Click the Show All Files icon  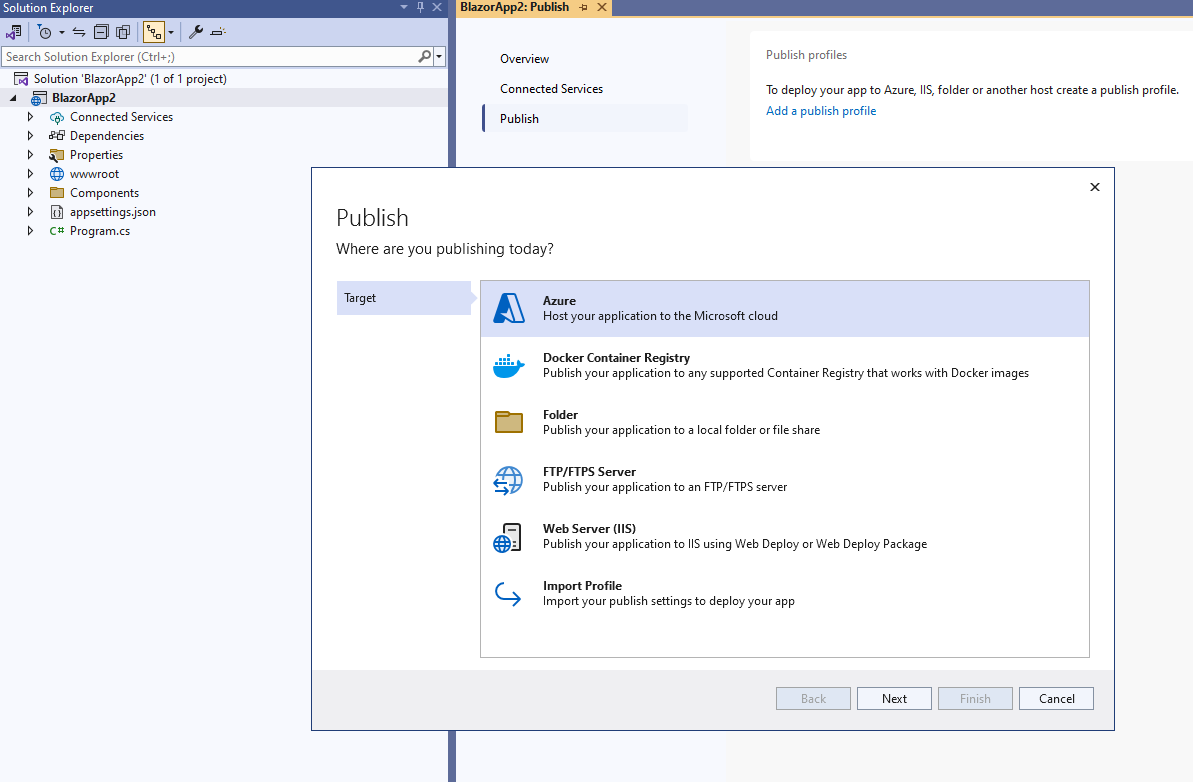click(122, 32)
